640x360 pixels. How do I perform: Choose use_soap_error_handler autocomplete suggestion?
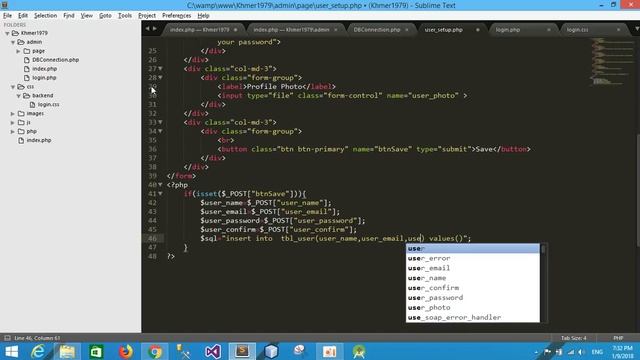(x=473, y=317)
